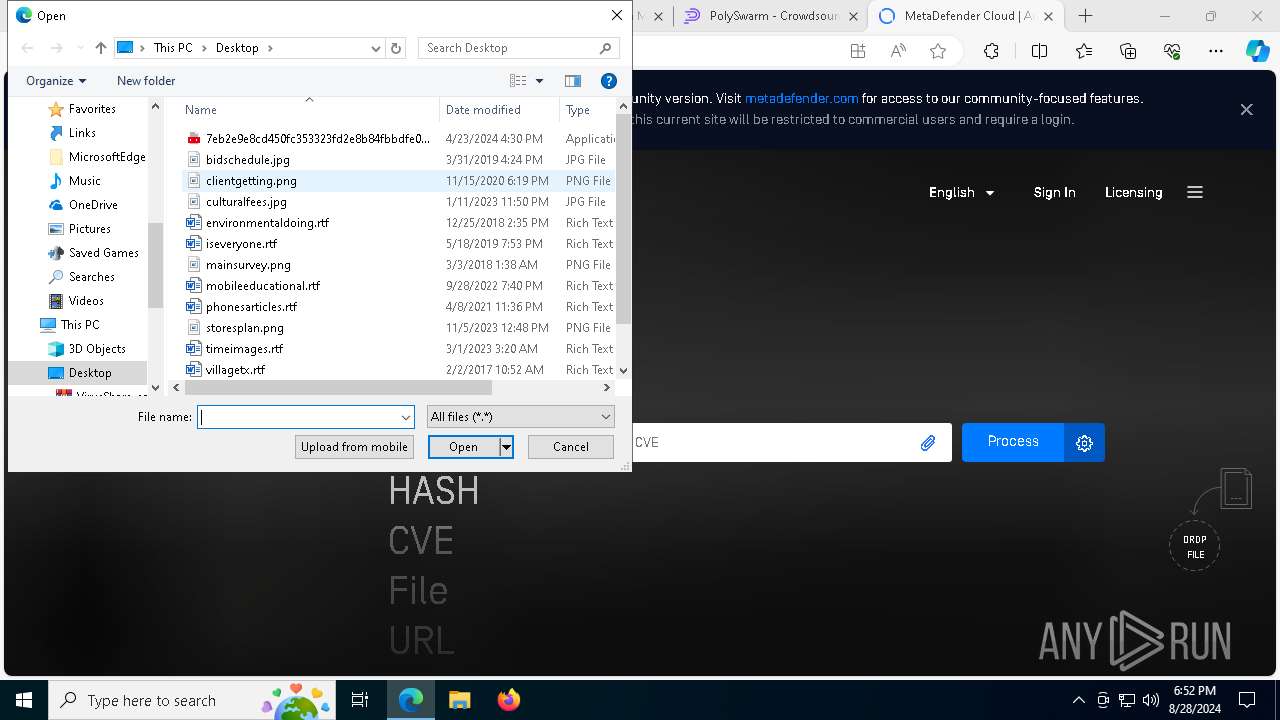Open the dialog help question mark
The width and height of the screenshot is (1280, 720).
(608, 81)
